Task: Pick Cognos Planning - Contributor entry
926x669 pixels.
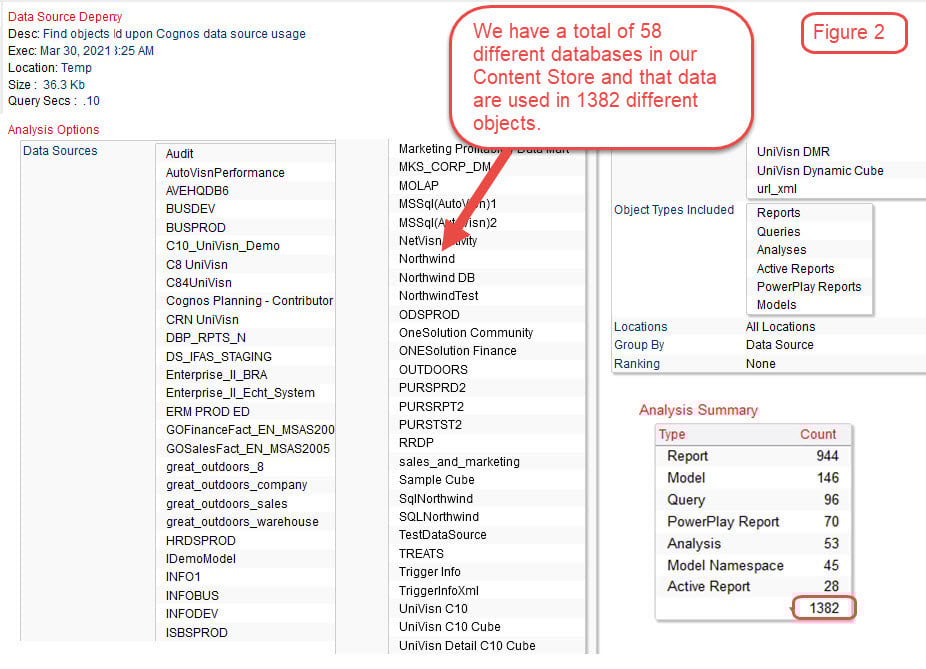Action: [249, 301]
